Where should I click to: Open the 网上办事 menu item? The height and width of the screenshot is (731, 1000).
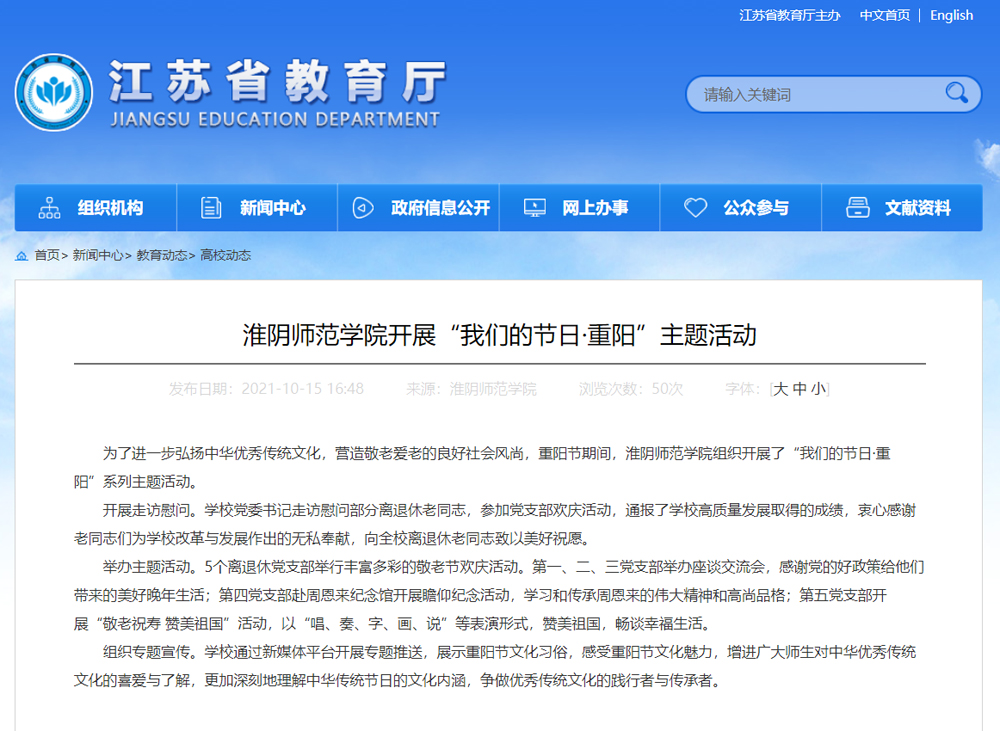point(595,208)
